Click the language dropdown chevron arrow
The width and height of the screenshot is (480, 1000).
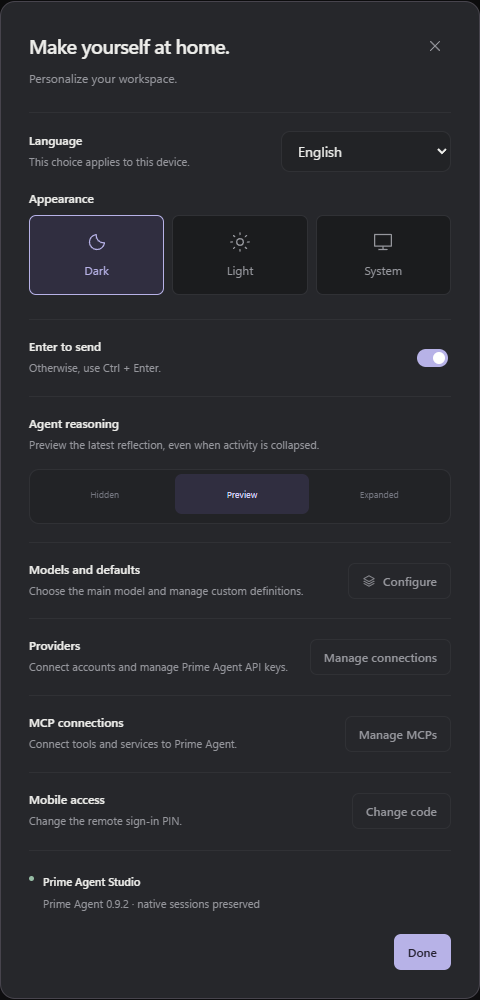(x=441, y=152)
